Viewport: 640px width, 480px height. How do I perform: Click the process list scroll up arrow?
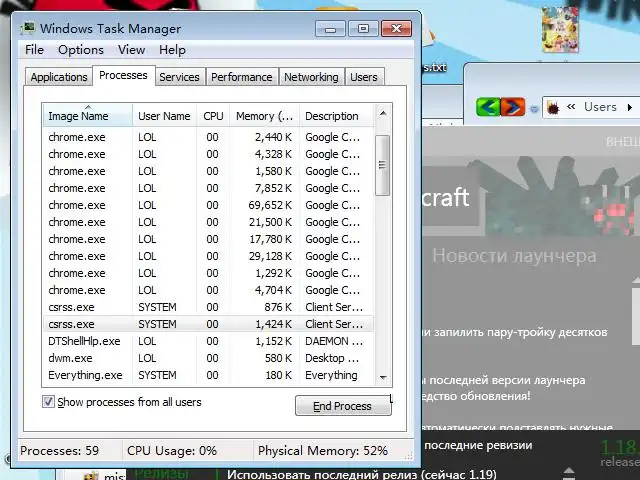pyautogui.click(x=382, y=114)
